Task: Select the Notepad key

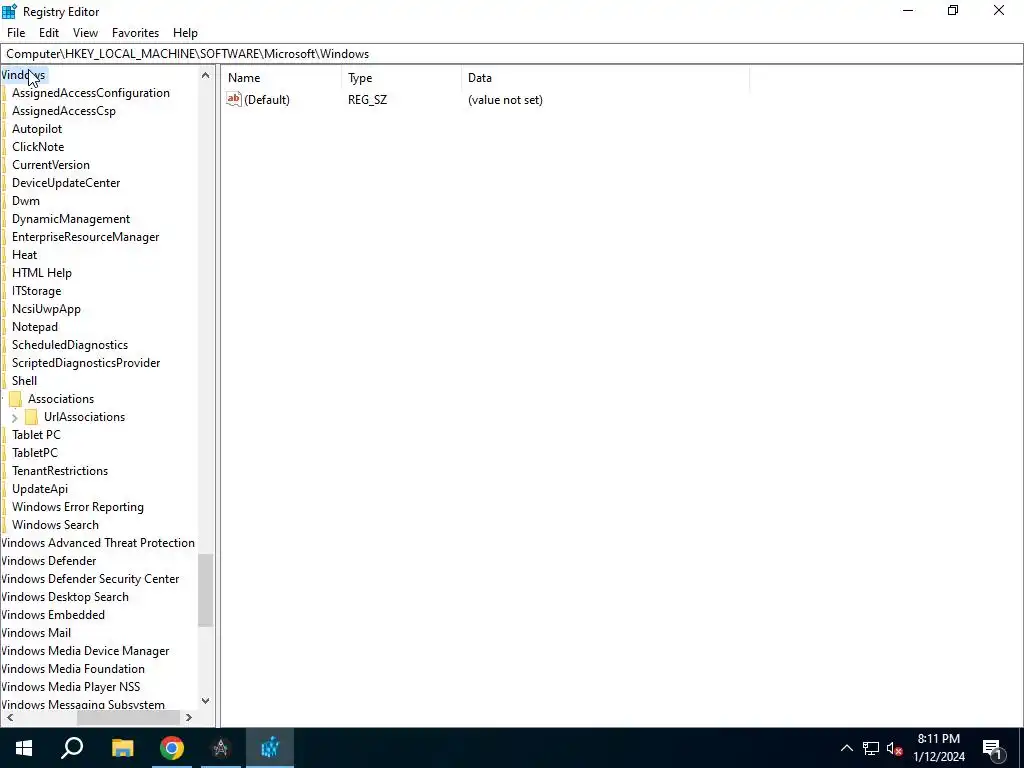Action: 35,327
